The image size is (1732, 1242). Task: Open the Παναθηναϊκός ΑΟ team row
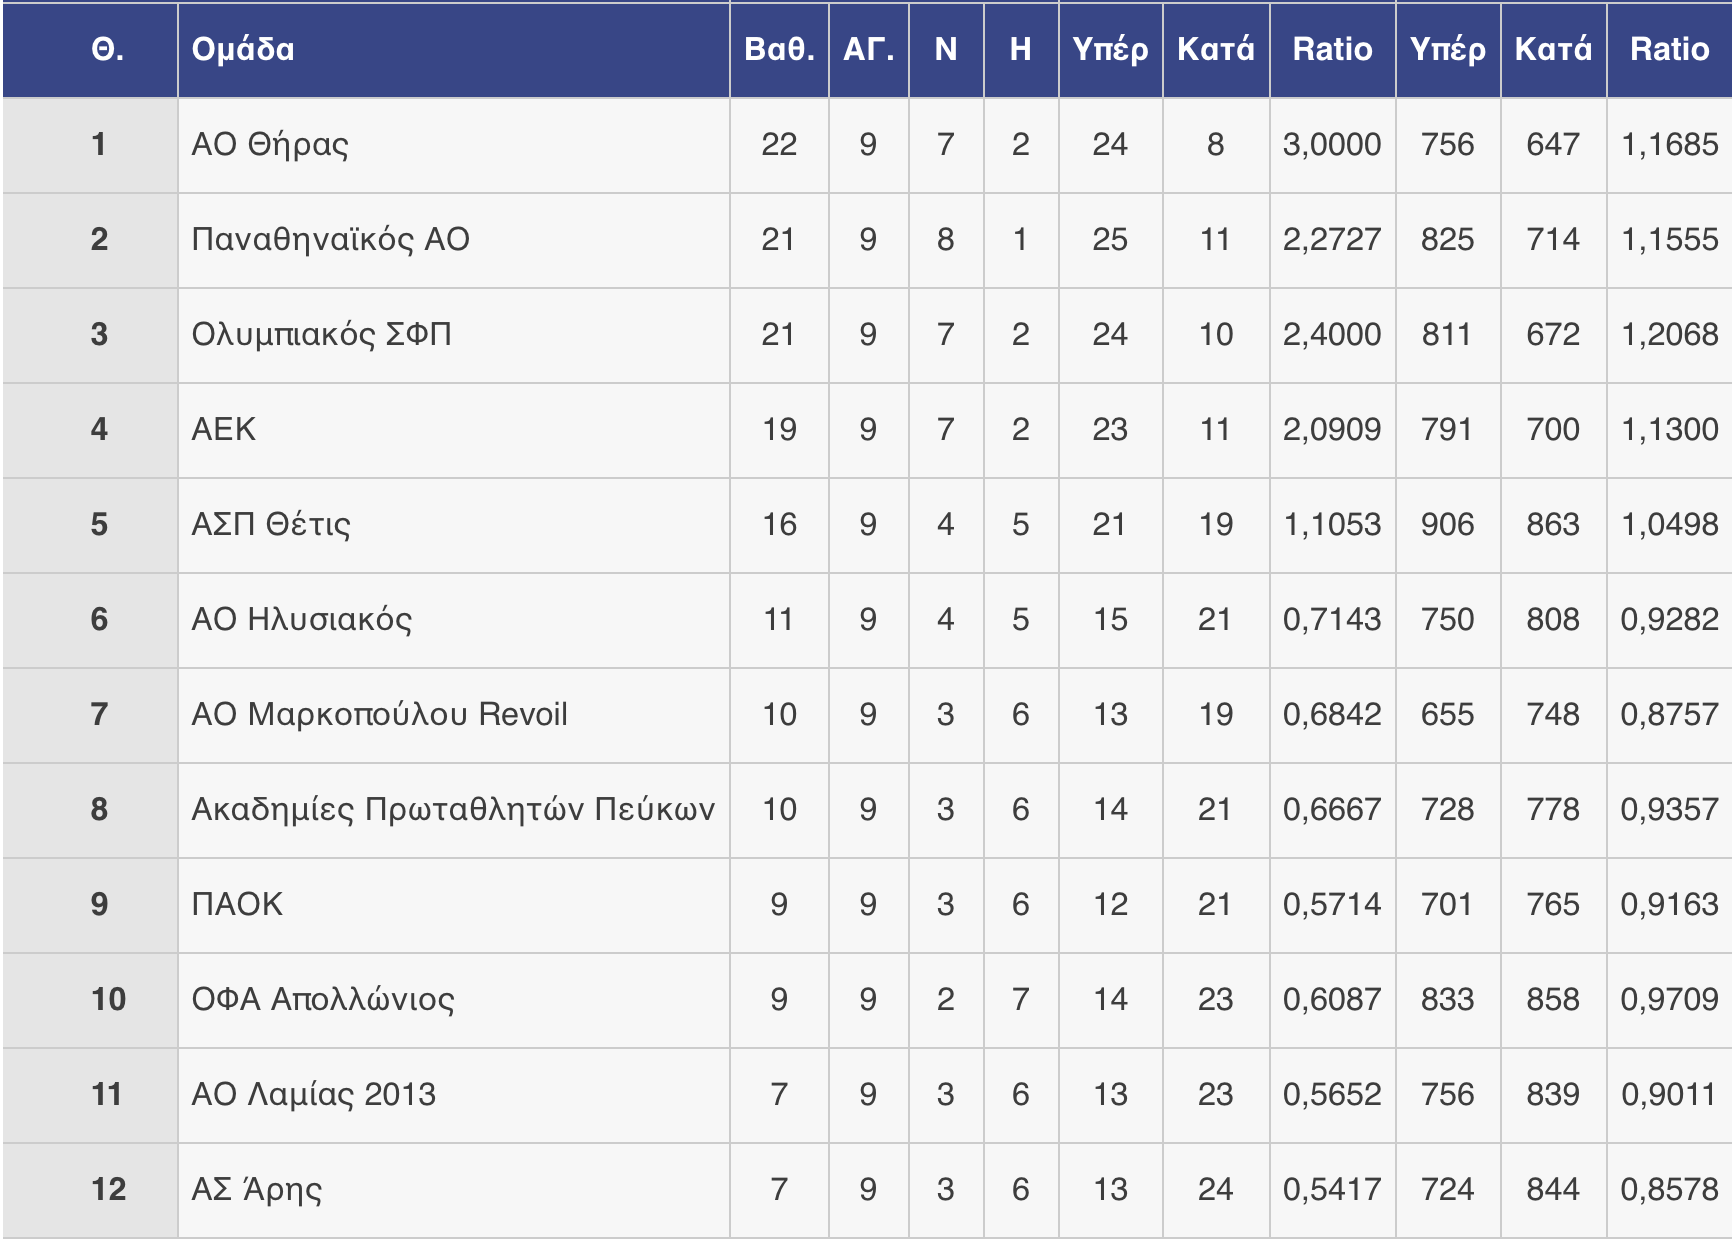click(x=330, y=240)
